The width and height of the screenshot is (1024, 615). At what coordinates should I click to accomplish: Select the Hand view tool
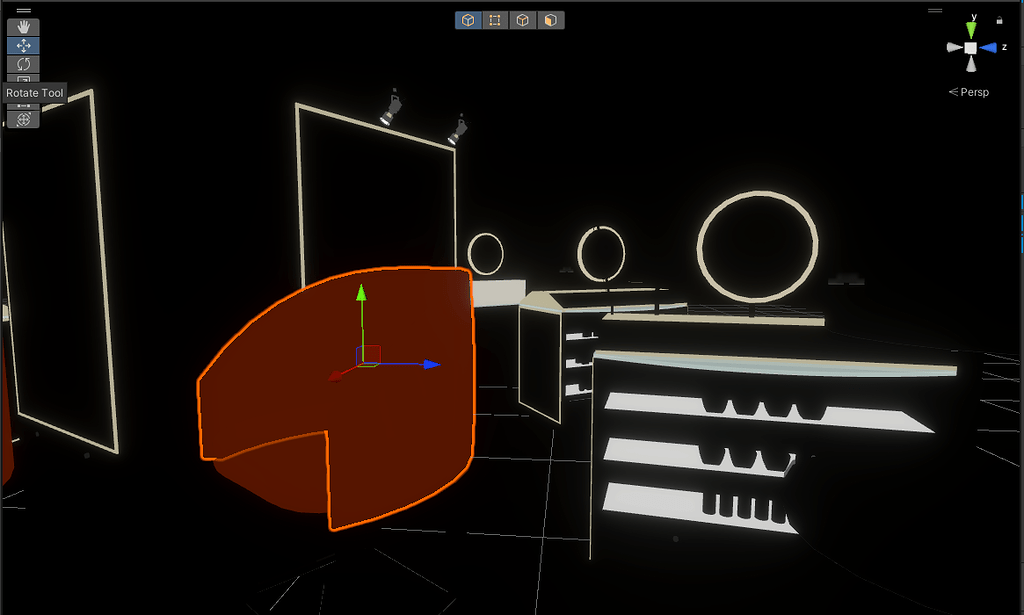(23, 26)
